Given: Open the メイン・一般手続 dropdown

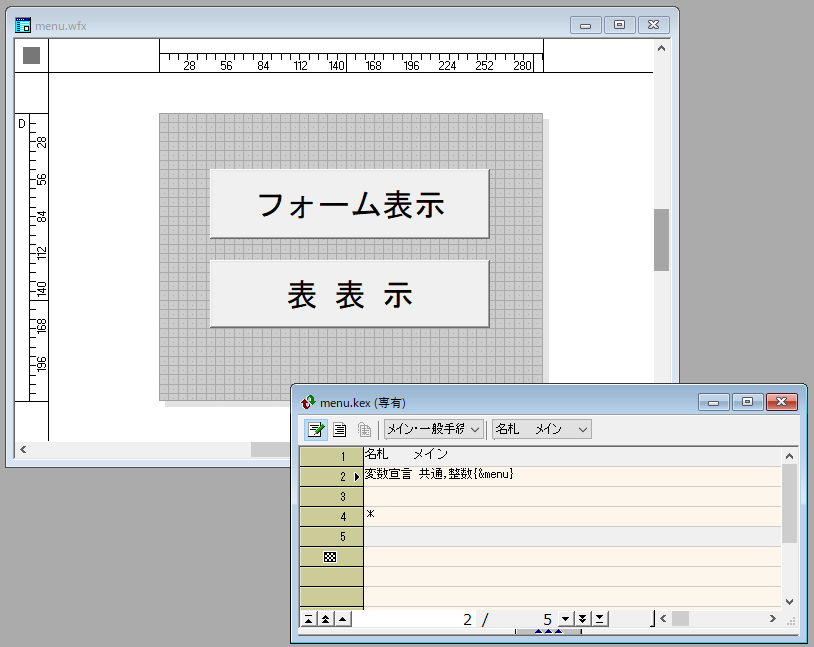Looking at the screenshot, I should point(434,429).
